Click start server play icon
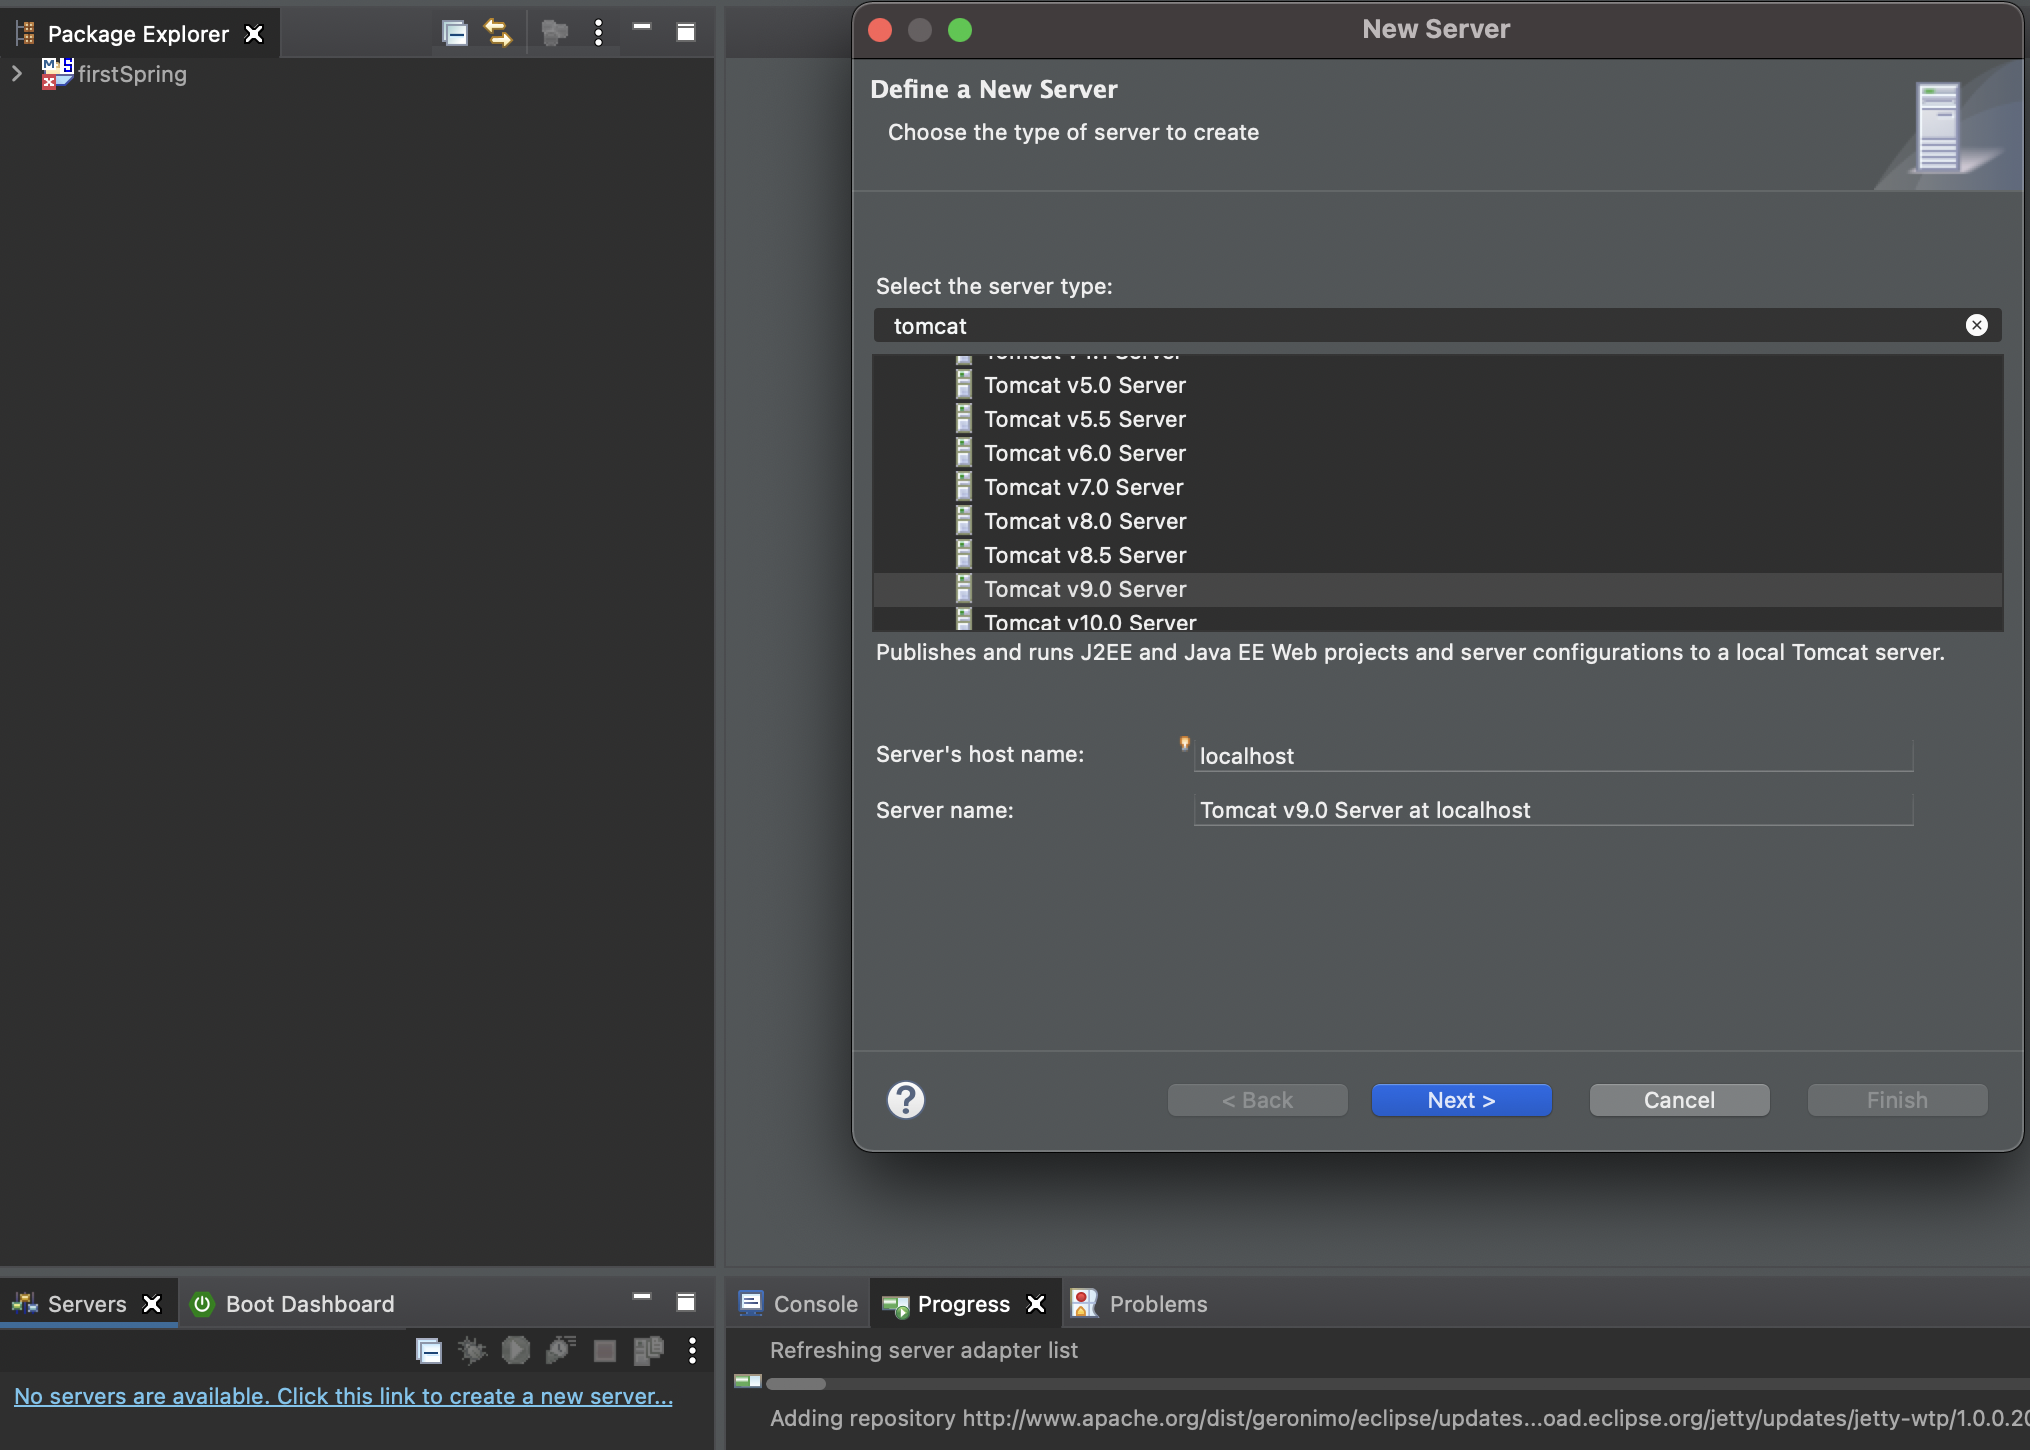 coord(516,1351)
